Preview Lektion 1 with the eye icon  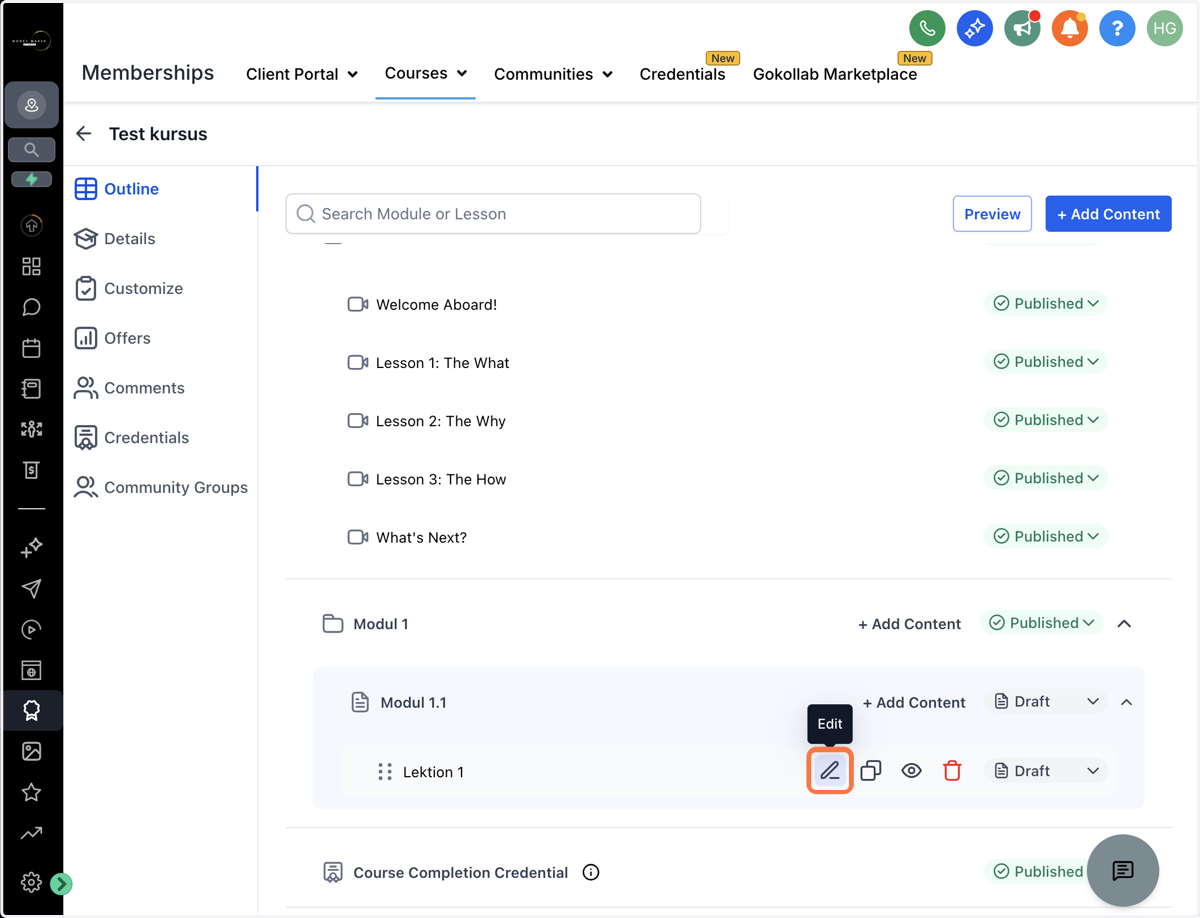click(911, 771)
